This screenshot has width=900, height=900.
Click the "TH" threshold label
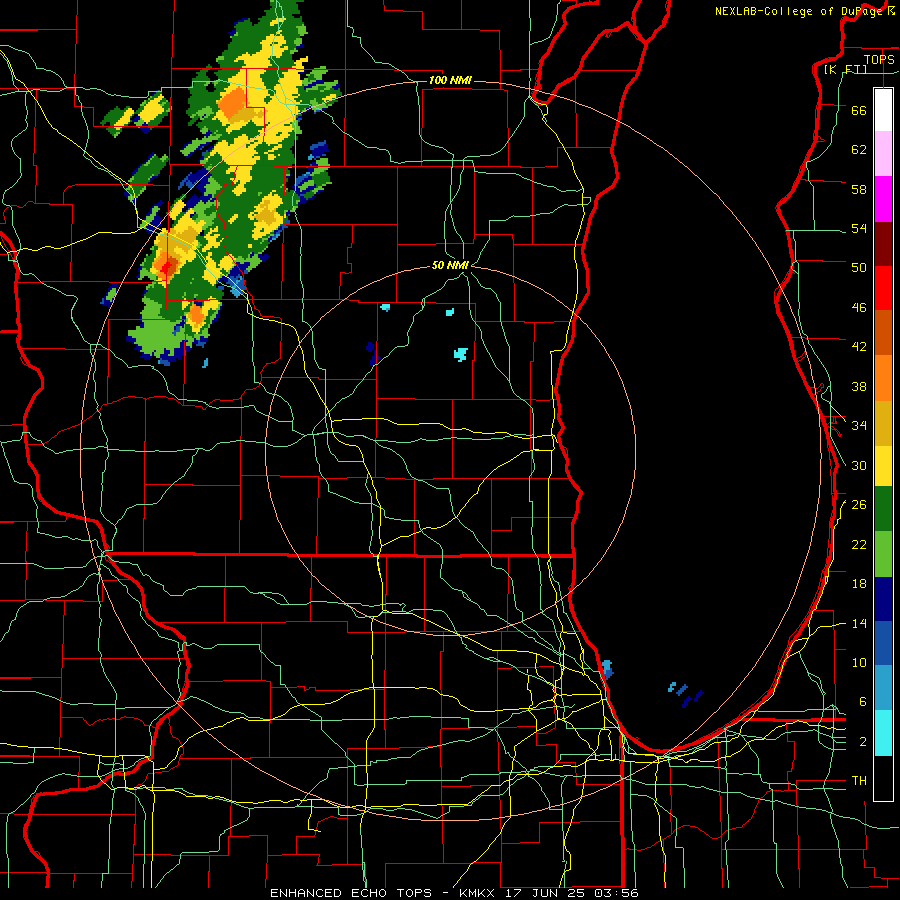point(859,781)
